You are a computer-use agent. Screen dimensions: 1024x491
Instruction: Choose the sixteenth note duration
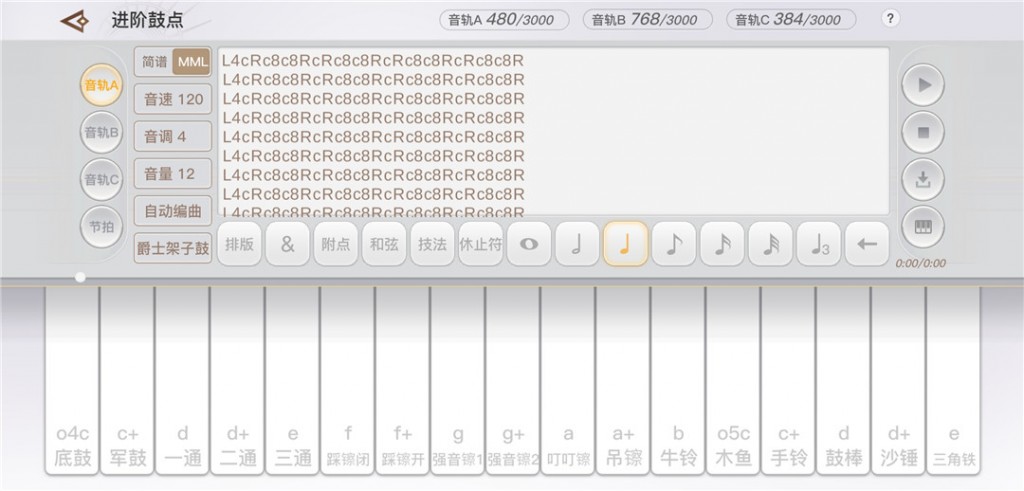[722, 244]
